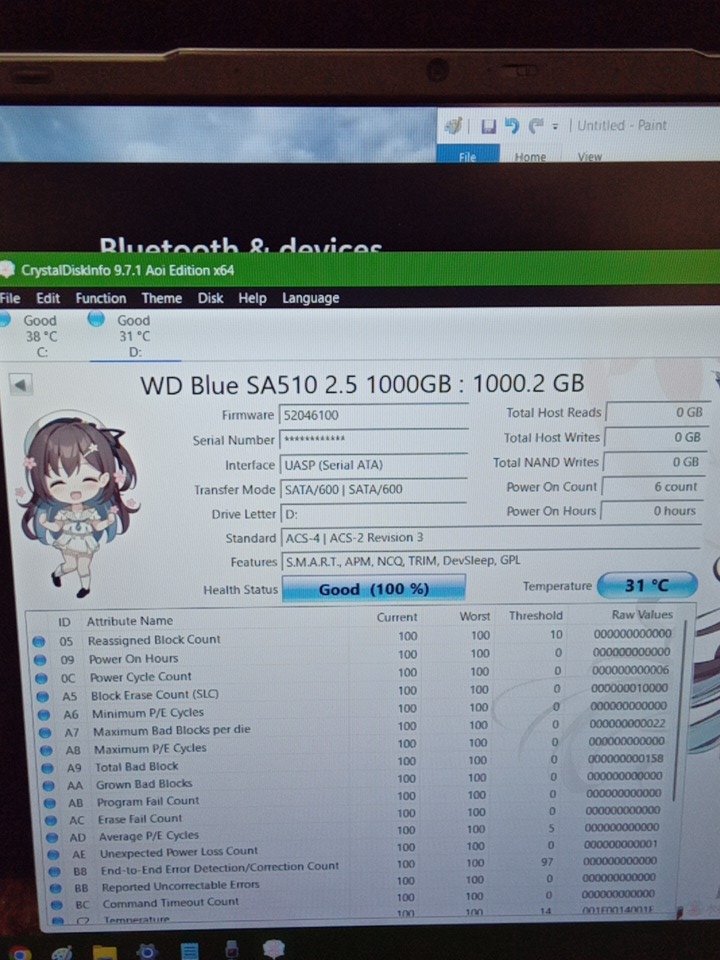This screenshot has height=960, width=720.
Task: Open the blue document icon on the taskbar
Action: coord(189,951)
